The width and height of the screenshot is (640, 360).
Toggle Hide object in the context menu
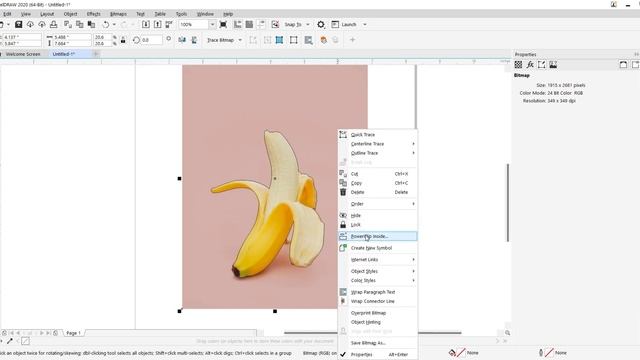[378, 215]
